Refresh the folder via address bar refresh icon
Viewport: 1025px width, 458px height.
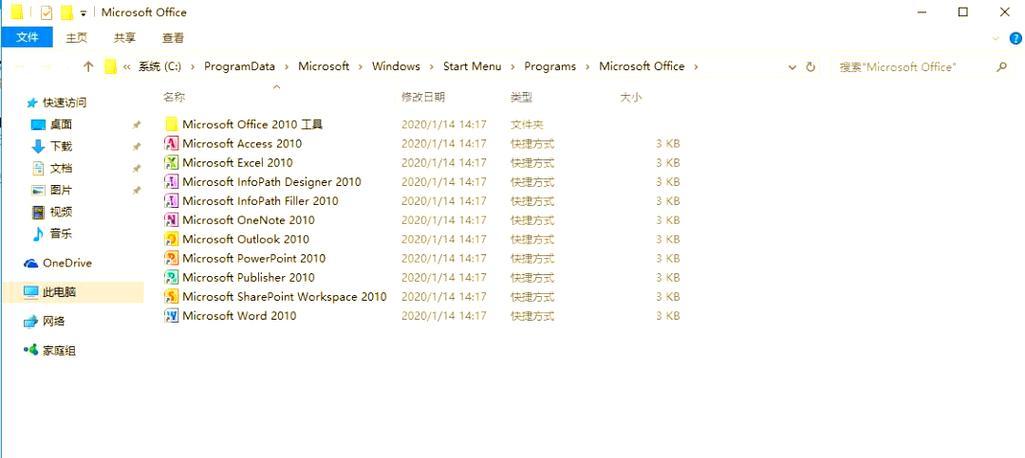[811, 67]
